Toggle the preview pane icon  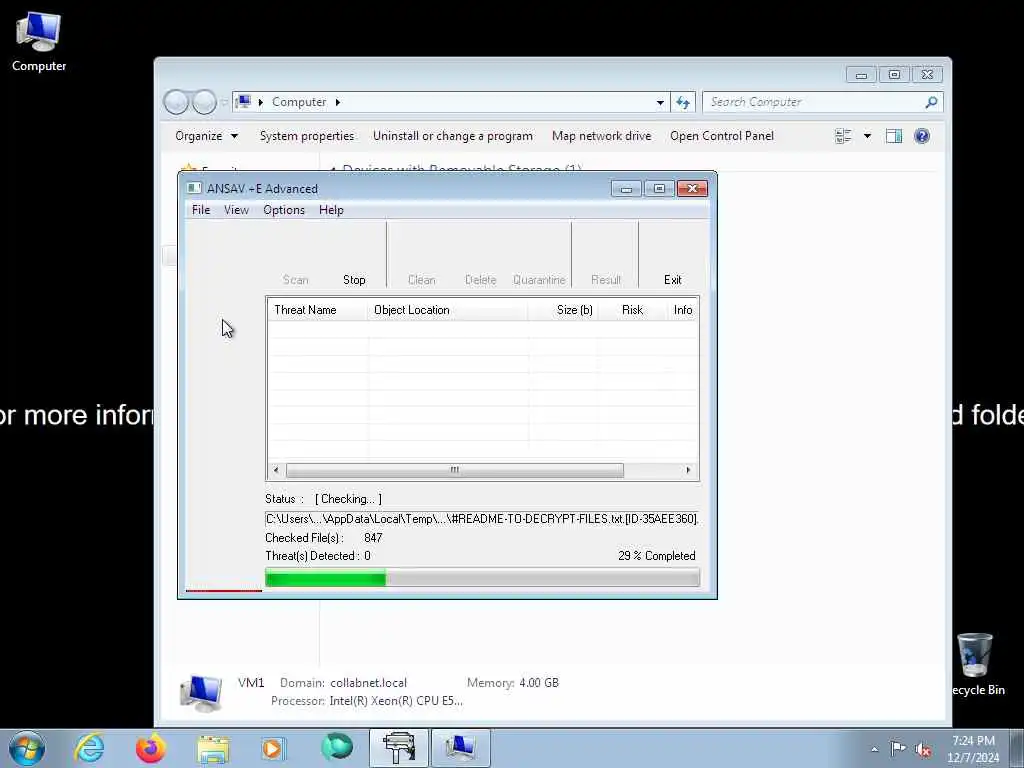[x=893, y=136]
